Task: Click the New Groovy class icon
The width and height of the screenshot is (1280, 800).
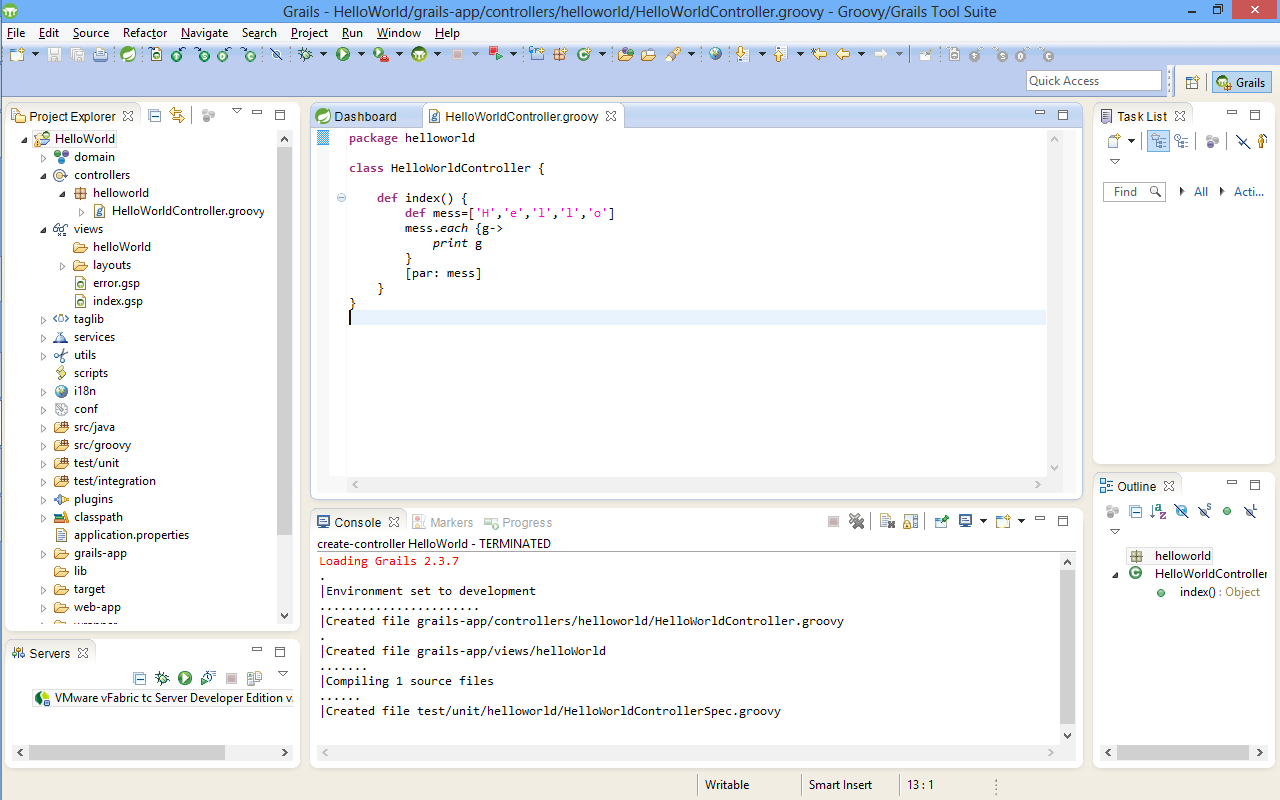Action: pos(585,54)
